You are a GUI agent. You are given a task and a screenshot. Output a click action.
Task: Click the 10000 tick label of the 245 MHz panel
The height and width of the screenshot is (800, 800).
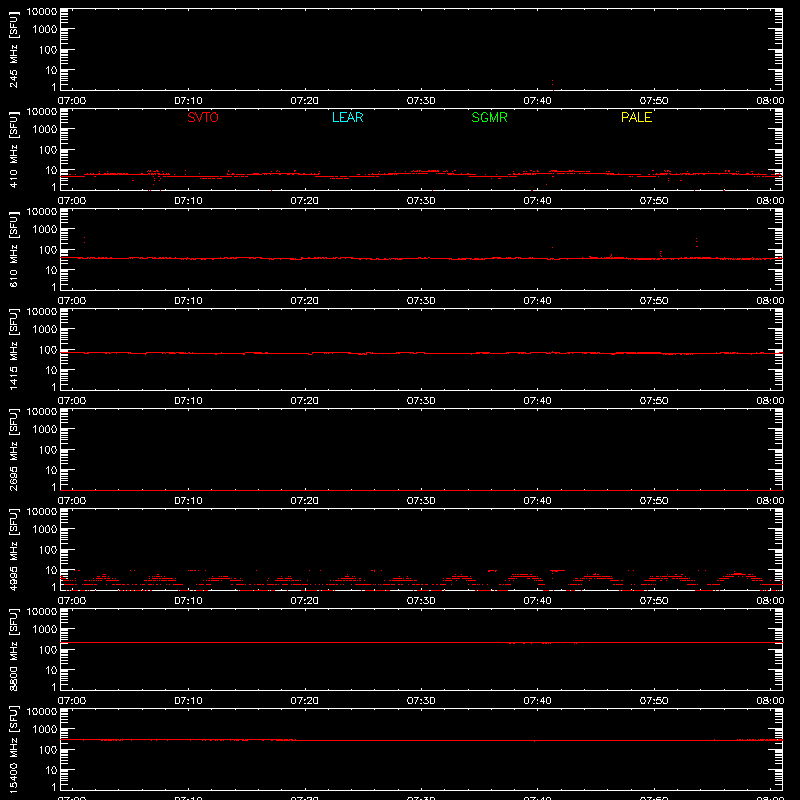click(x=42, y=12)
